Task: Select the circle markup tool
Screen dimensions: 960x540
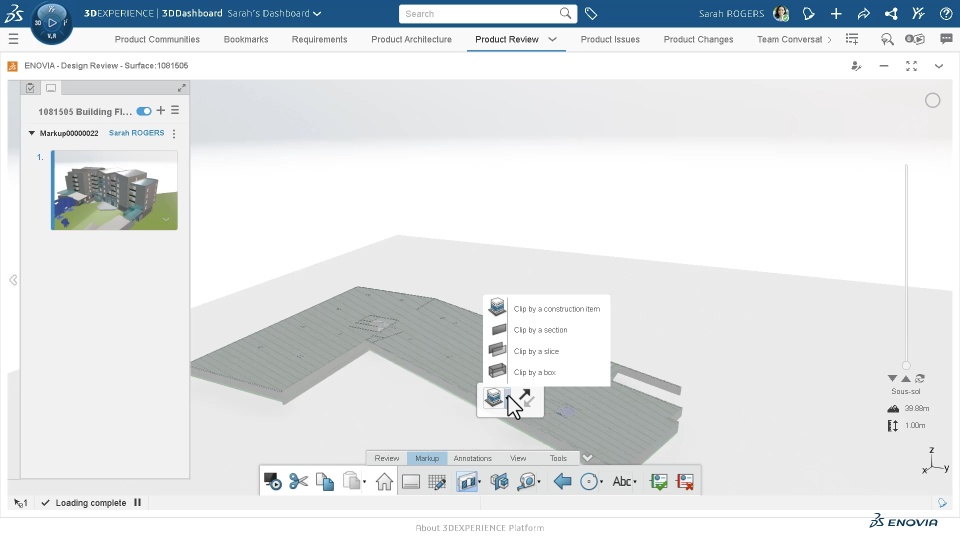Action: pyautogui.click(x=589, y=482)
